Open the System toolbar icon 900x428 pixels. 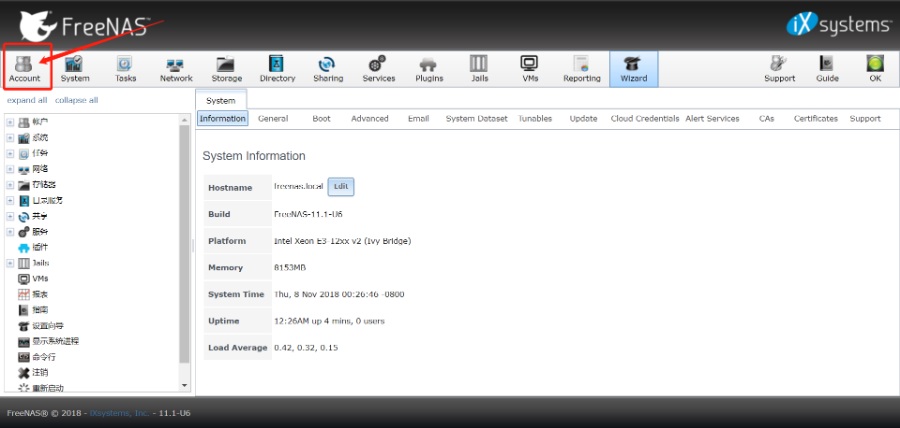tap(75, 69)
